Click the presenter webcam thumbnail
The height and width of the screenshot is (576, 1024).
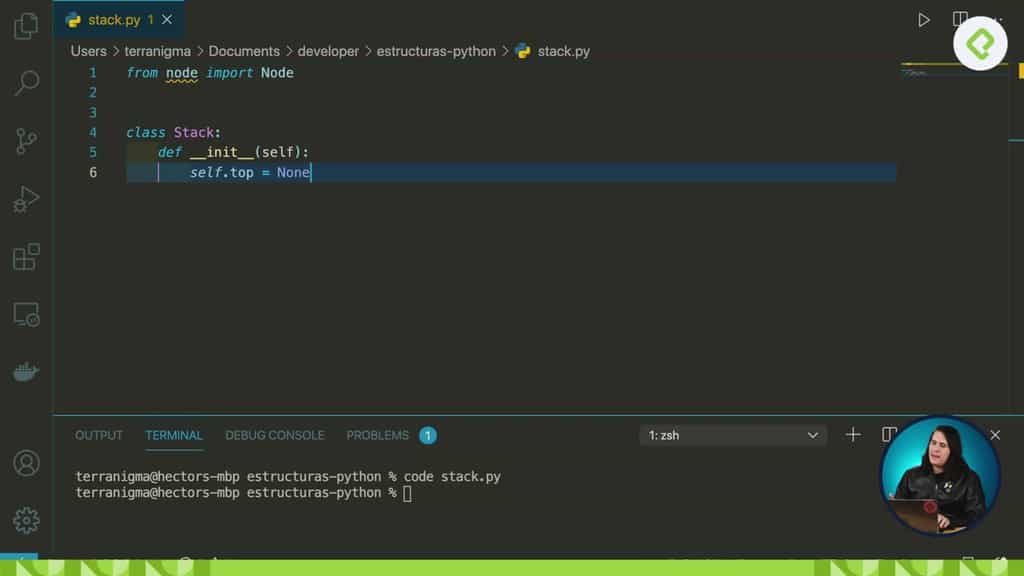pos(939,475)
